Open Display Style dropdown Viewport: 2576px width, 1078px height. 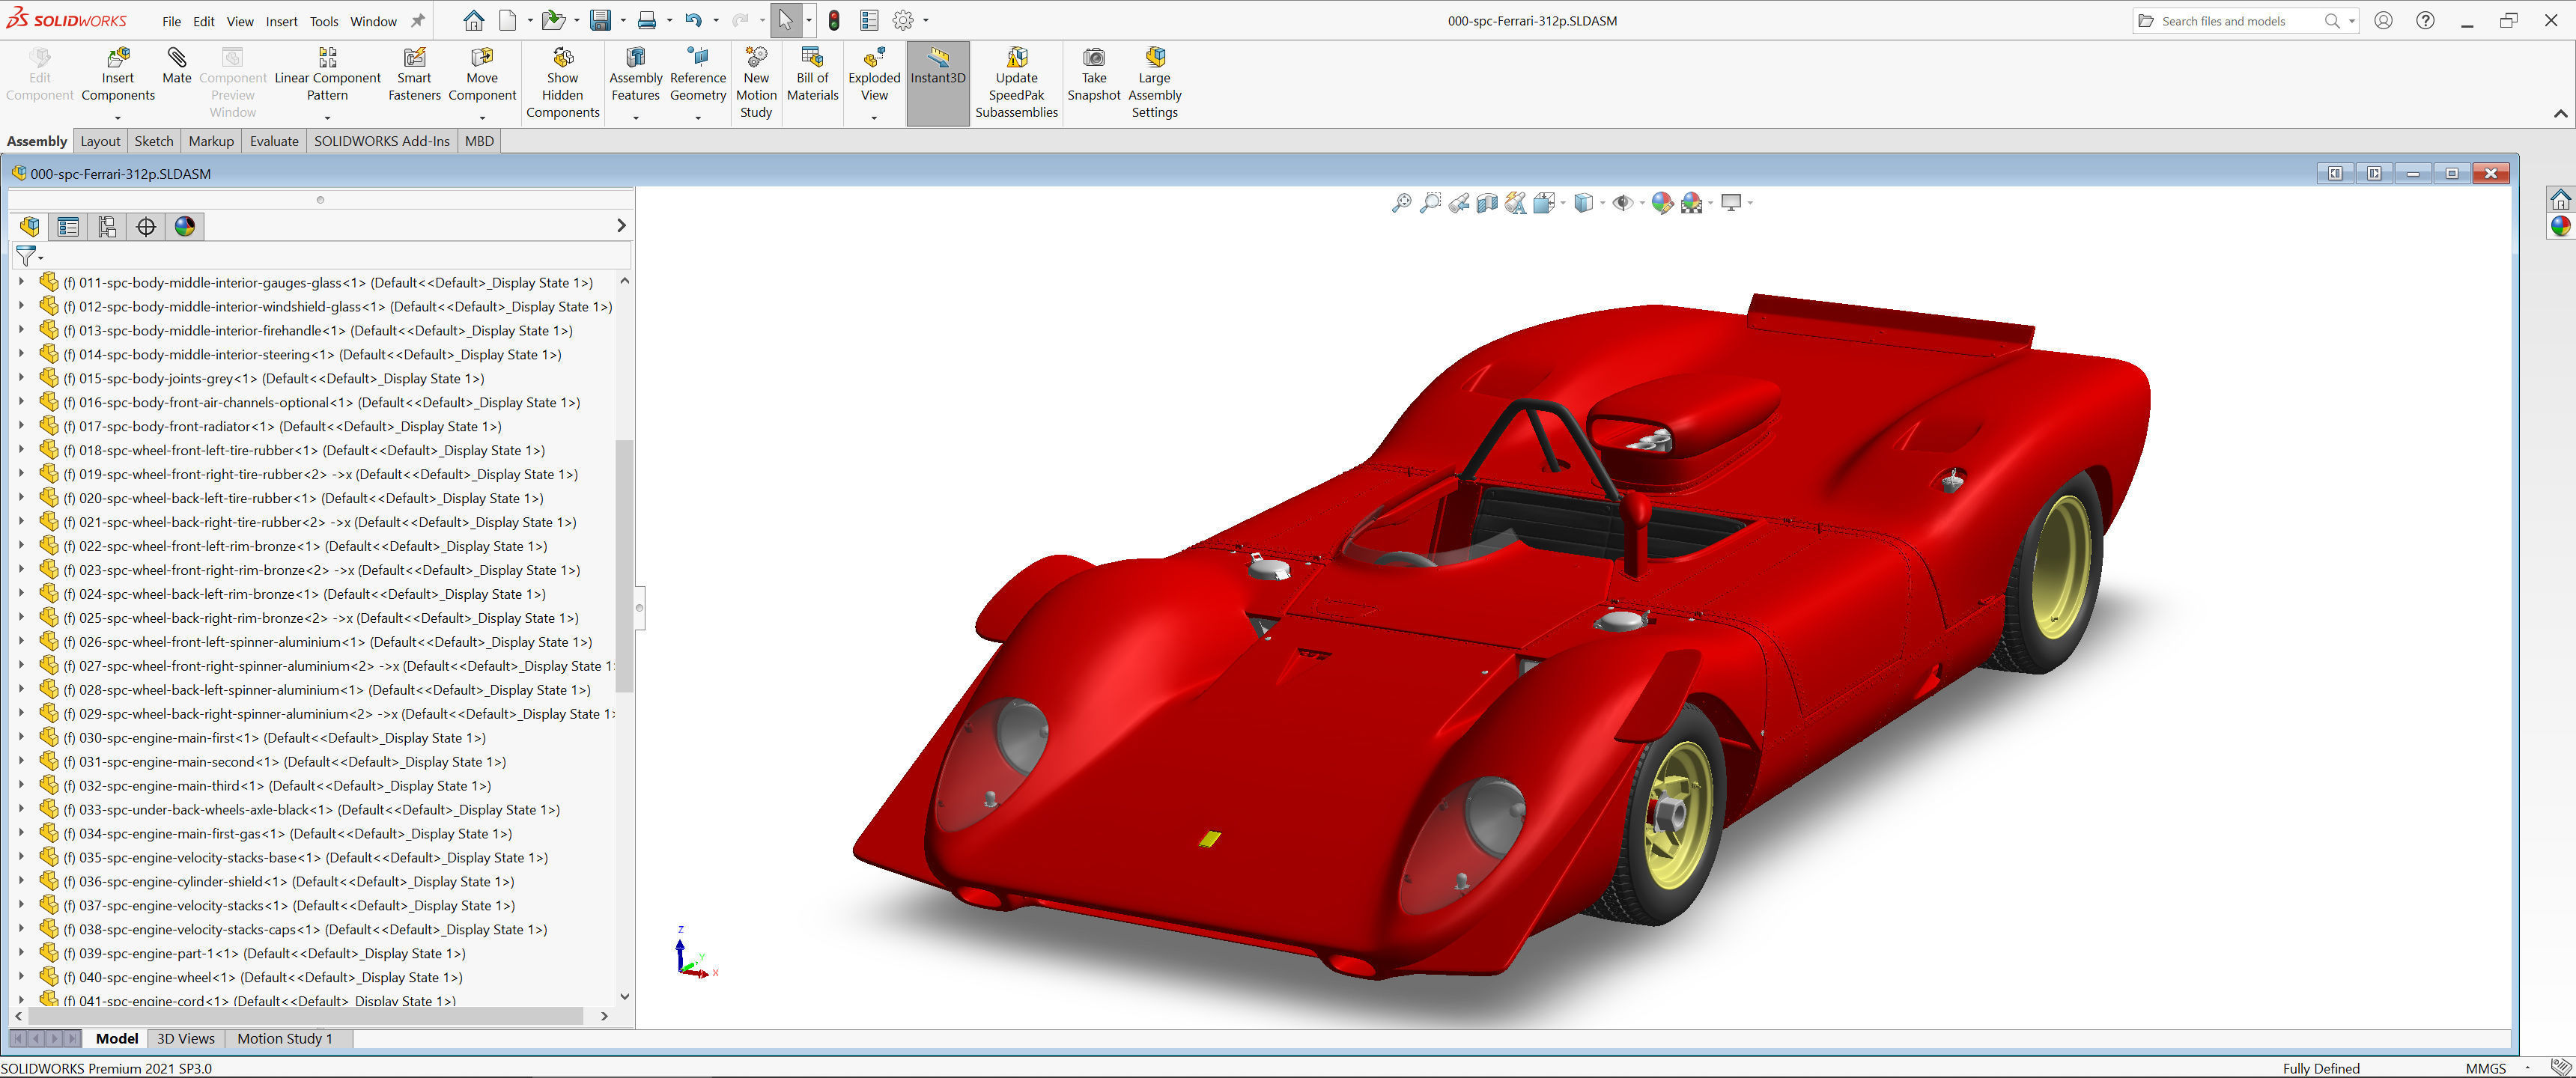pos(1603,203)
